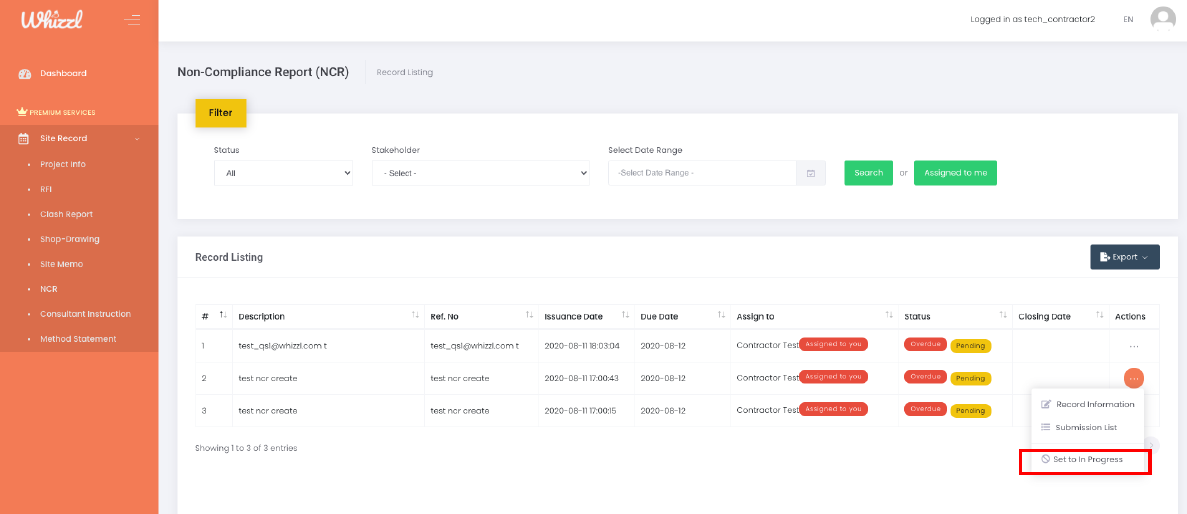Image resolution: width=1187 pixels, height=514 pixels.
Task: Click the green Search button
Action: pos(868,173)
